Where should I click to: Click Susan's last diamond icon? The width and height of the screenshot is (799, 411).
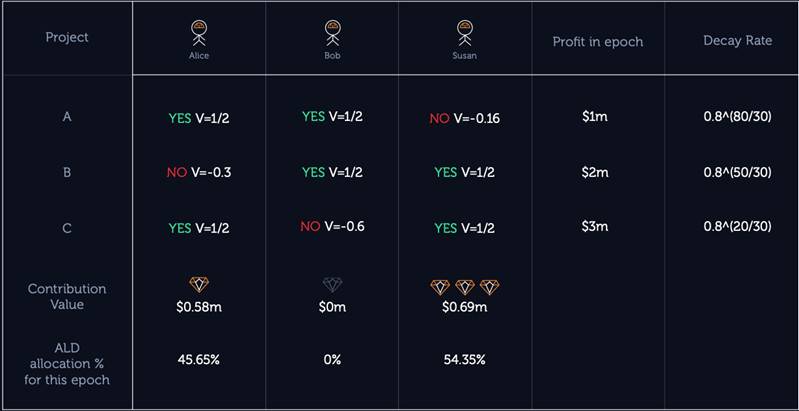pos(490,287)
